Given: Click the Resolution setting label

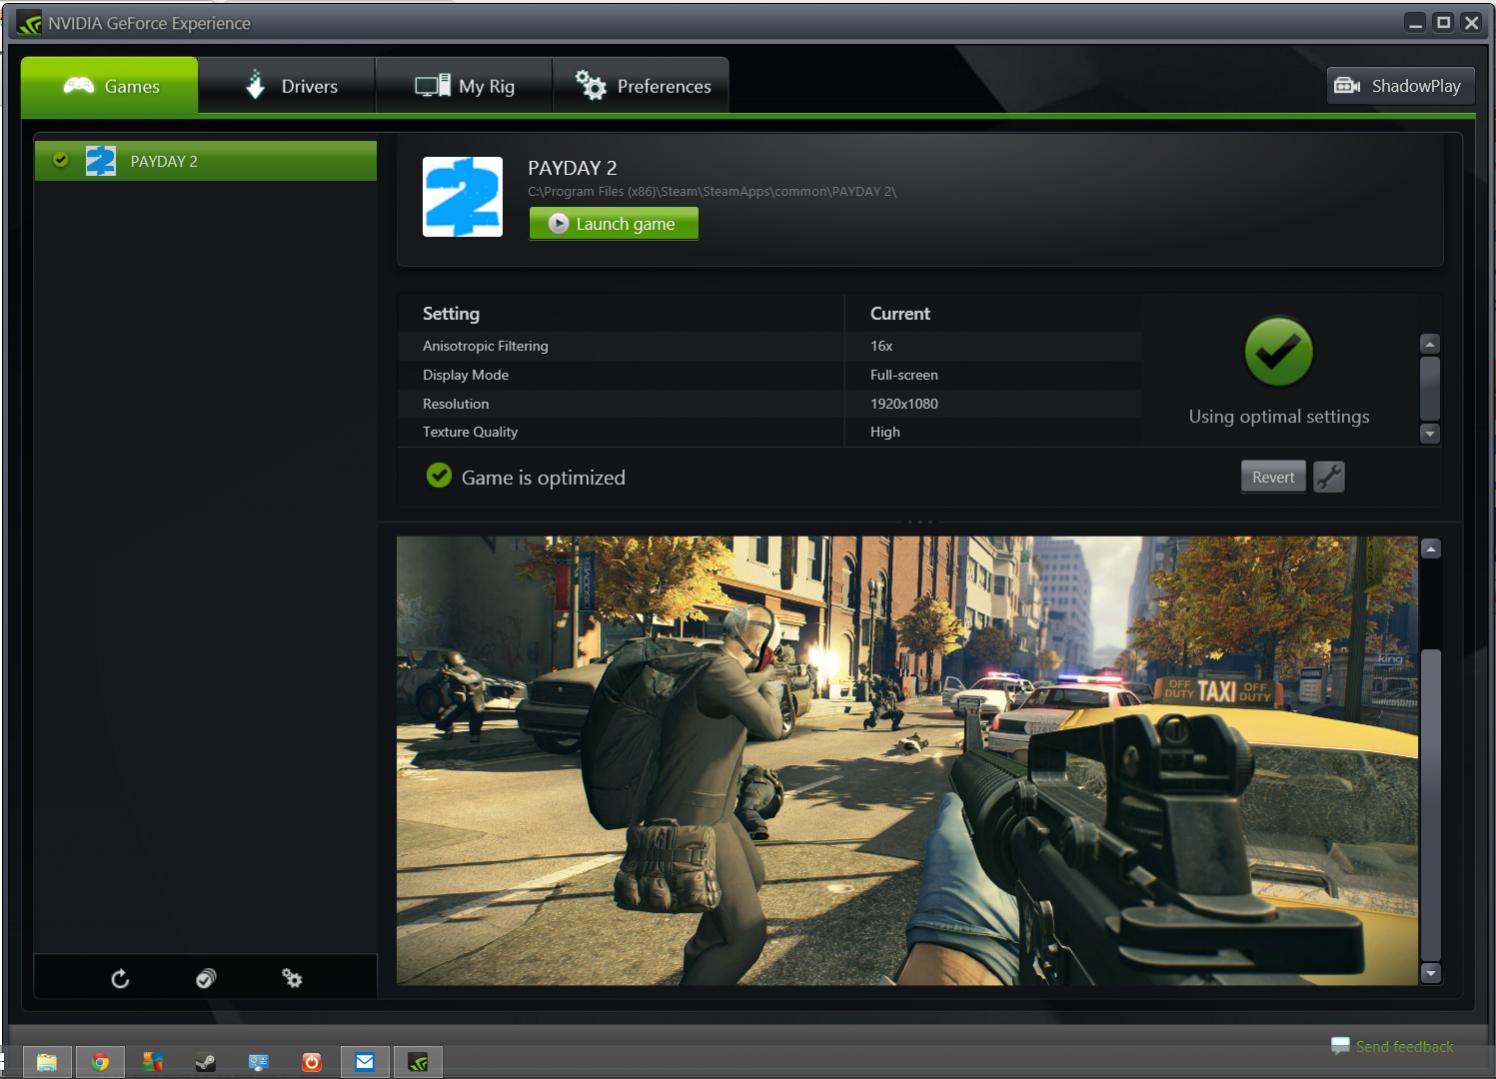Looking at the screenshot, I should pyautogui.click(x=456, y=404).
